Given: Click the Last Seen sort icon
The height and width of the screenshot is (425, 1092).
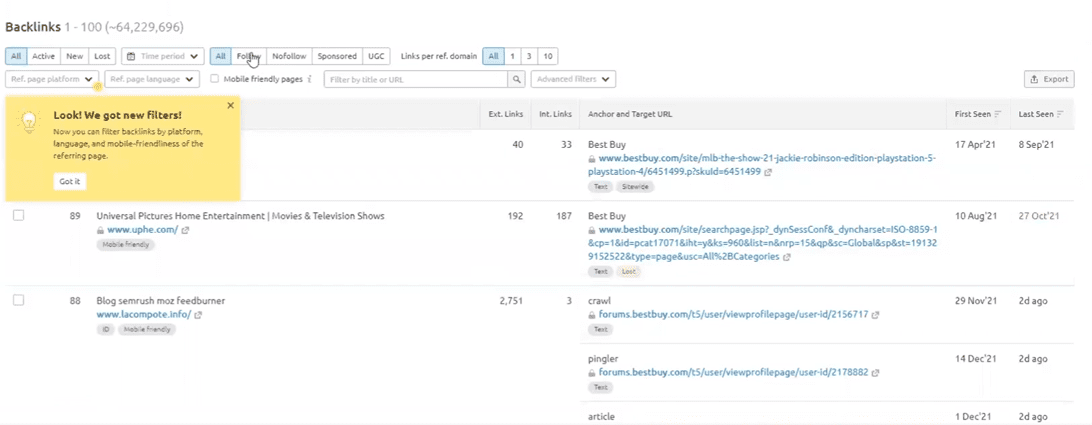Looking at the screenshot, I should pyautogui.click(x=1062, y=115).
